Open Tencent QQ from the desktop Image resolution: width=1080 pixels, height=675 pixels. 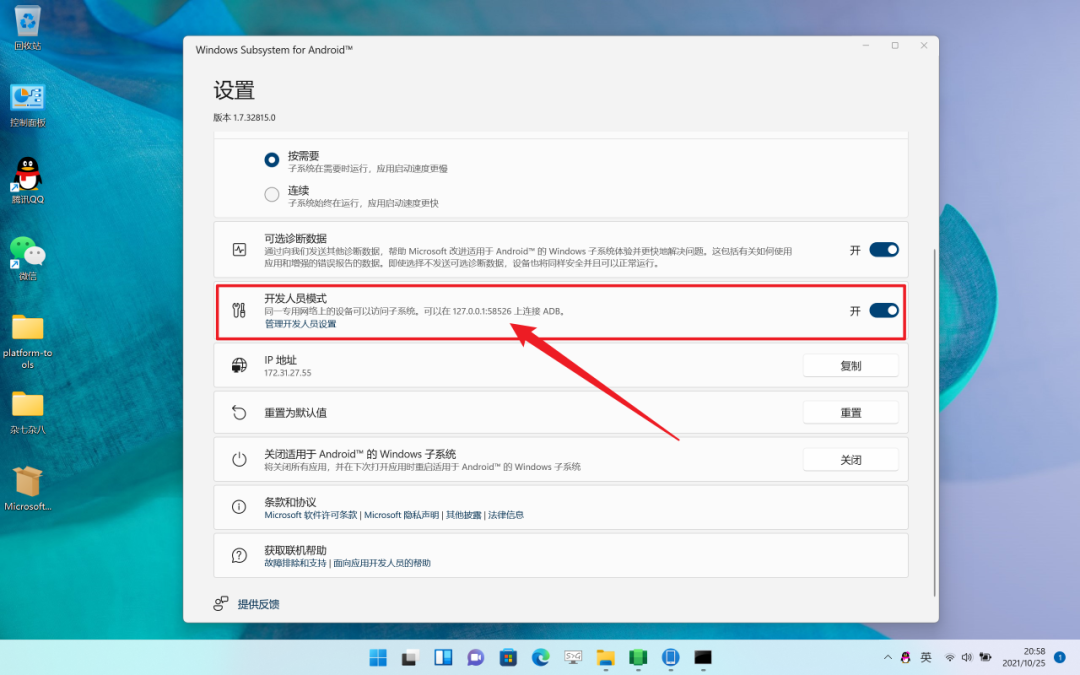coord(27,177)
